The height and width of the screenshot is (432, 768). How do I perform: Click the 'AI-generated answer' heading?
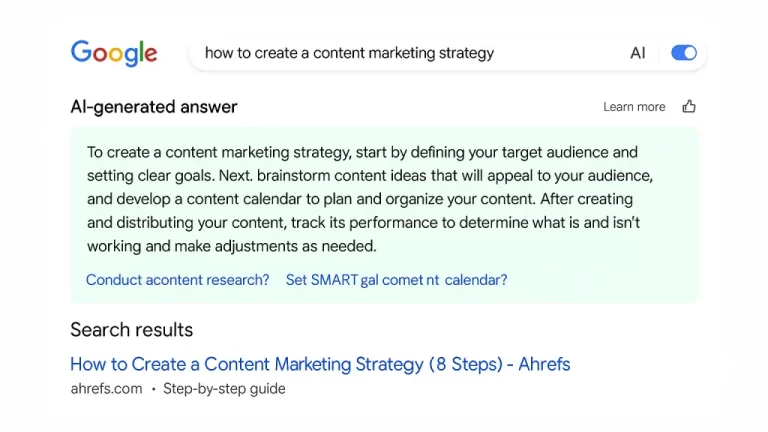click(x=154, y=107)
